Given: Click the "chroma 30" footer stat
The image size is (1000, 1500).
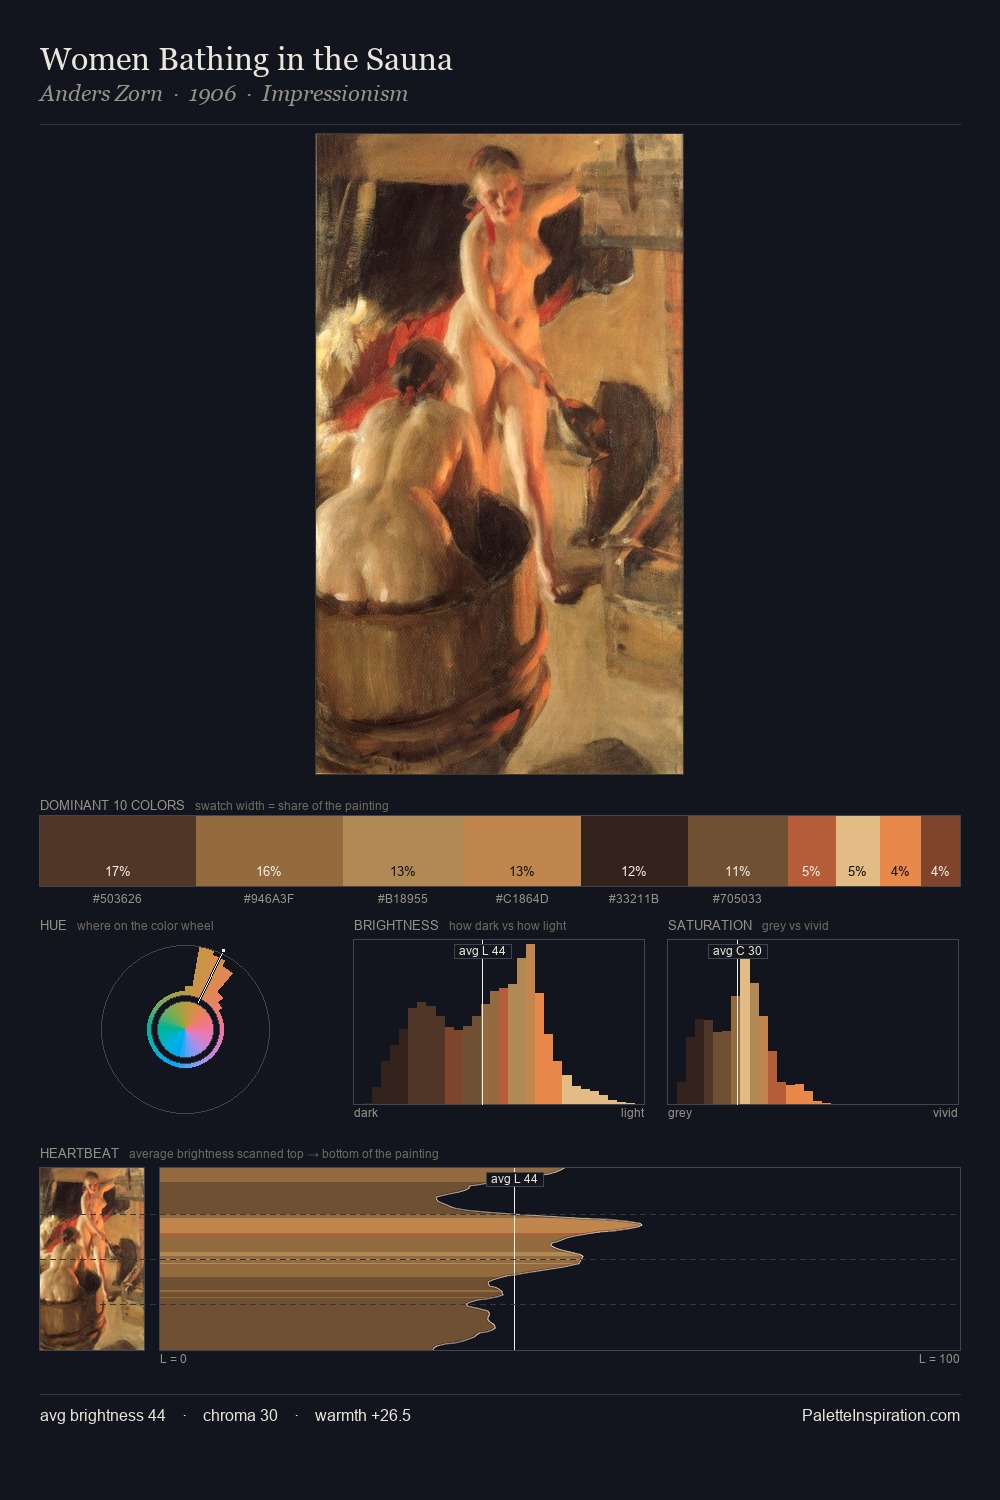Looking at the screenshot, I should (x=240, y=1416).
